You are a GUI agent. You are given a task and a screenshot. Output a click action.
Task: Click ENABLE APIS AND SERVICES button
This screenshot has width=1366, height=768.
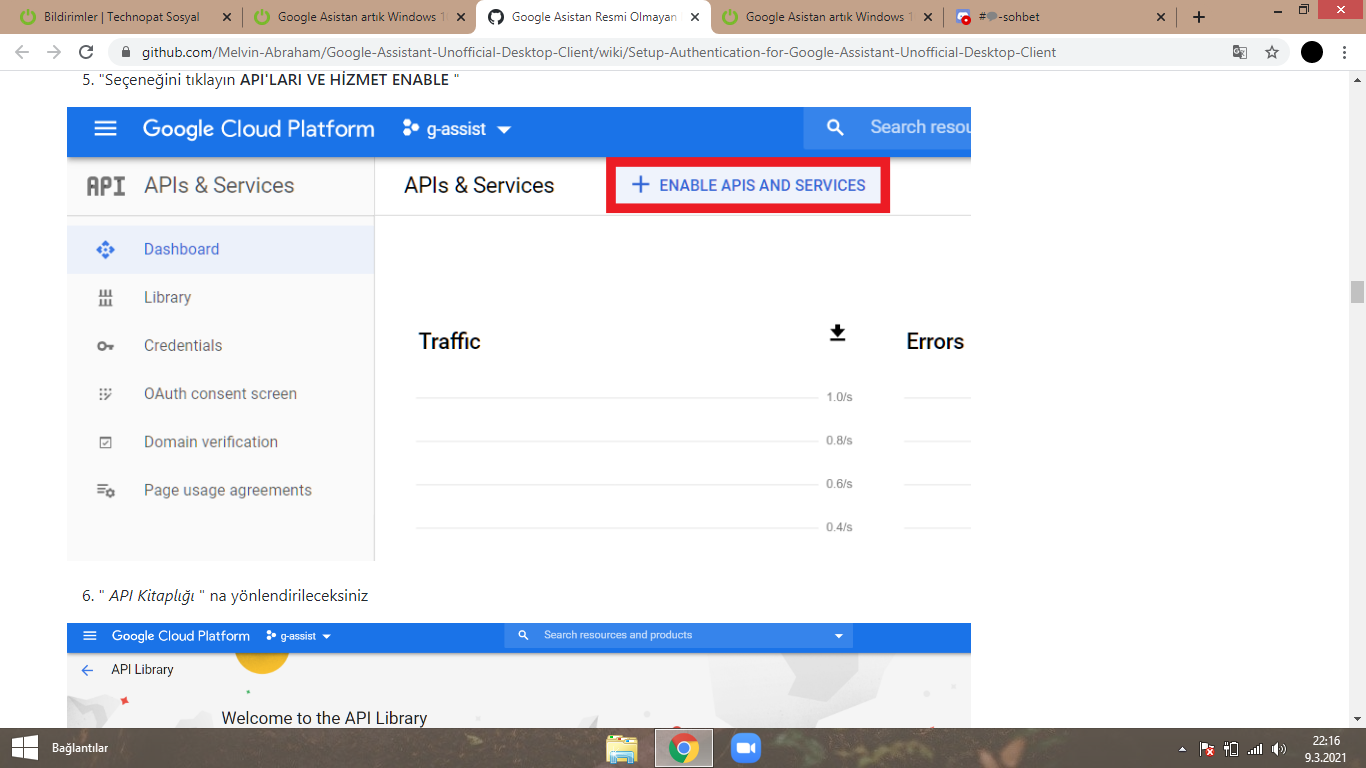[748, 185]
